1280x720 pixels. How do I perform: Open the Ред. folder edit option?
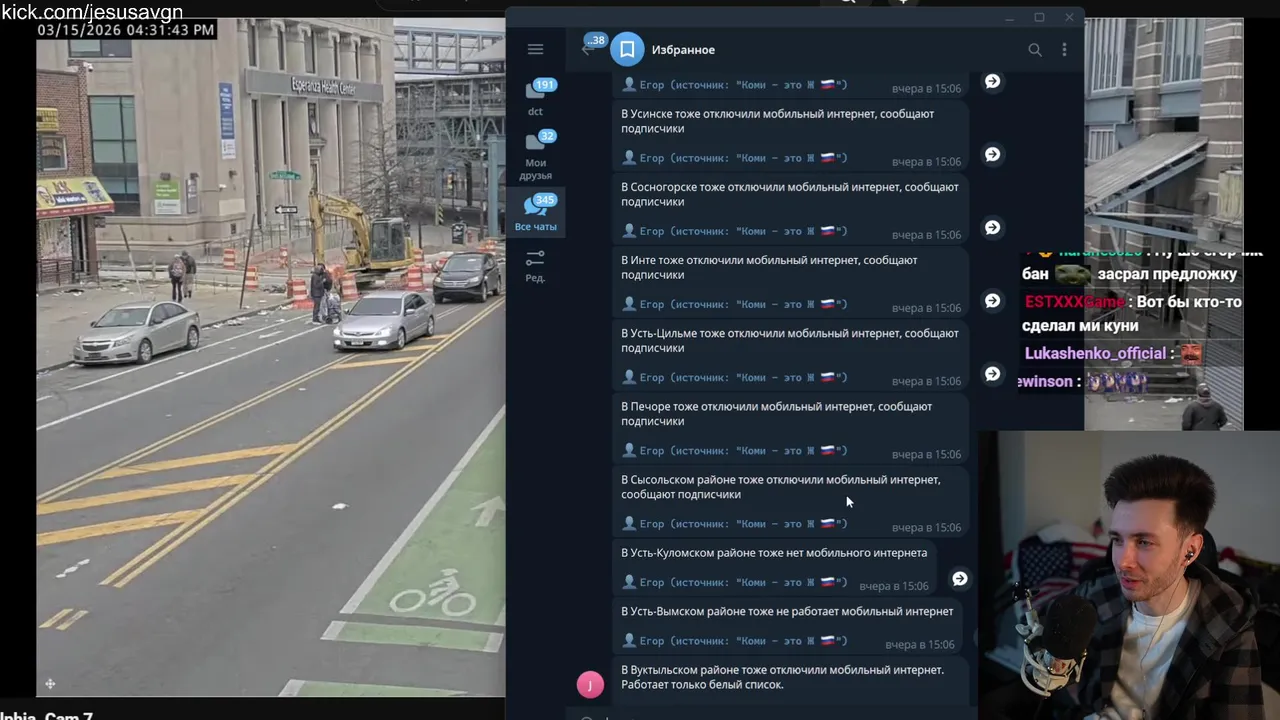[536, 266]
